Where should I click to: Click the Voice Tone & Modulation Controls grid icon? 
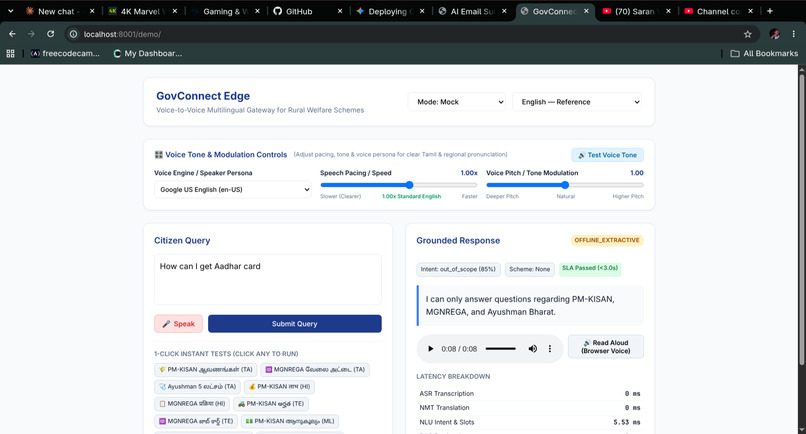click(x=158, y=155)
